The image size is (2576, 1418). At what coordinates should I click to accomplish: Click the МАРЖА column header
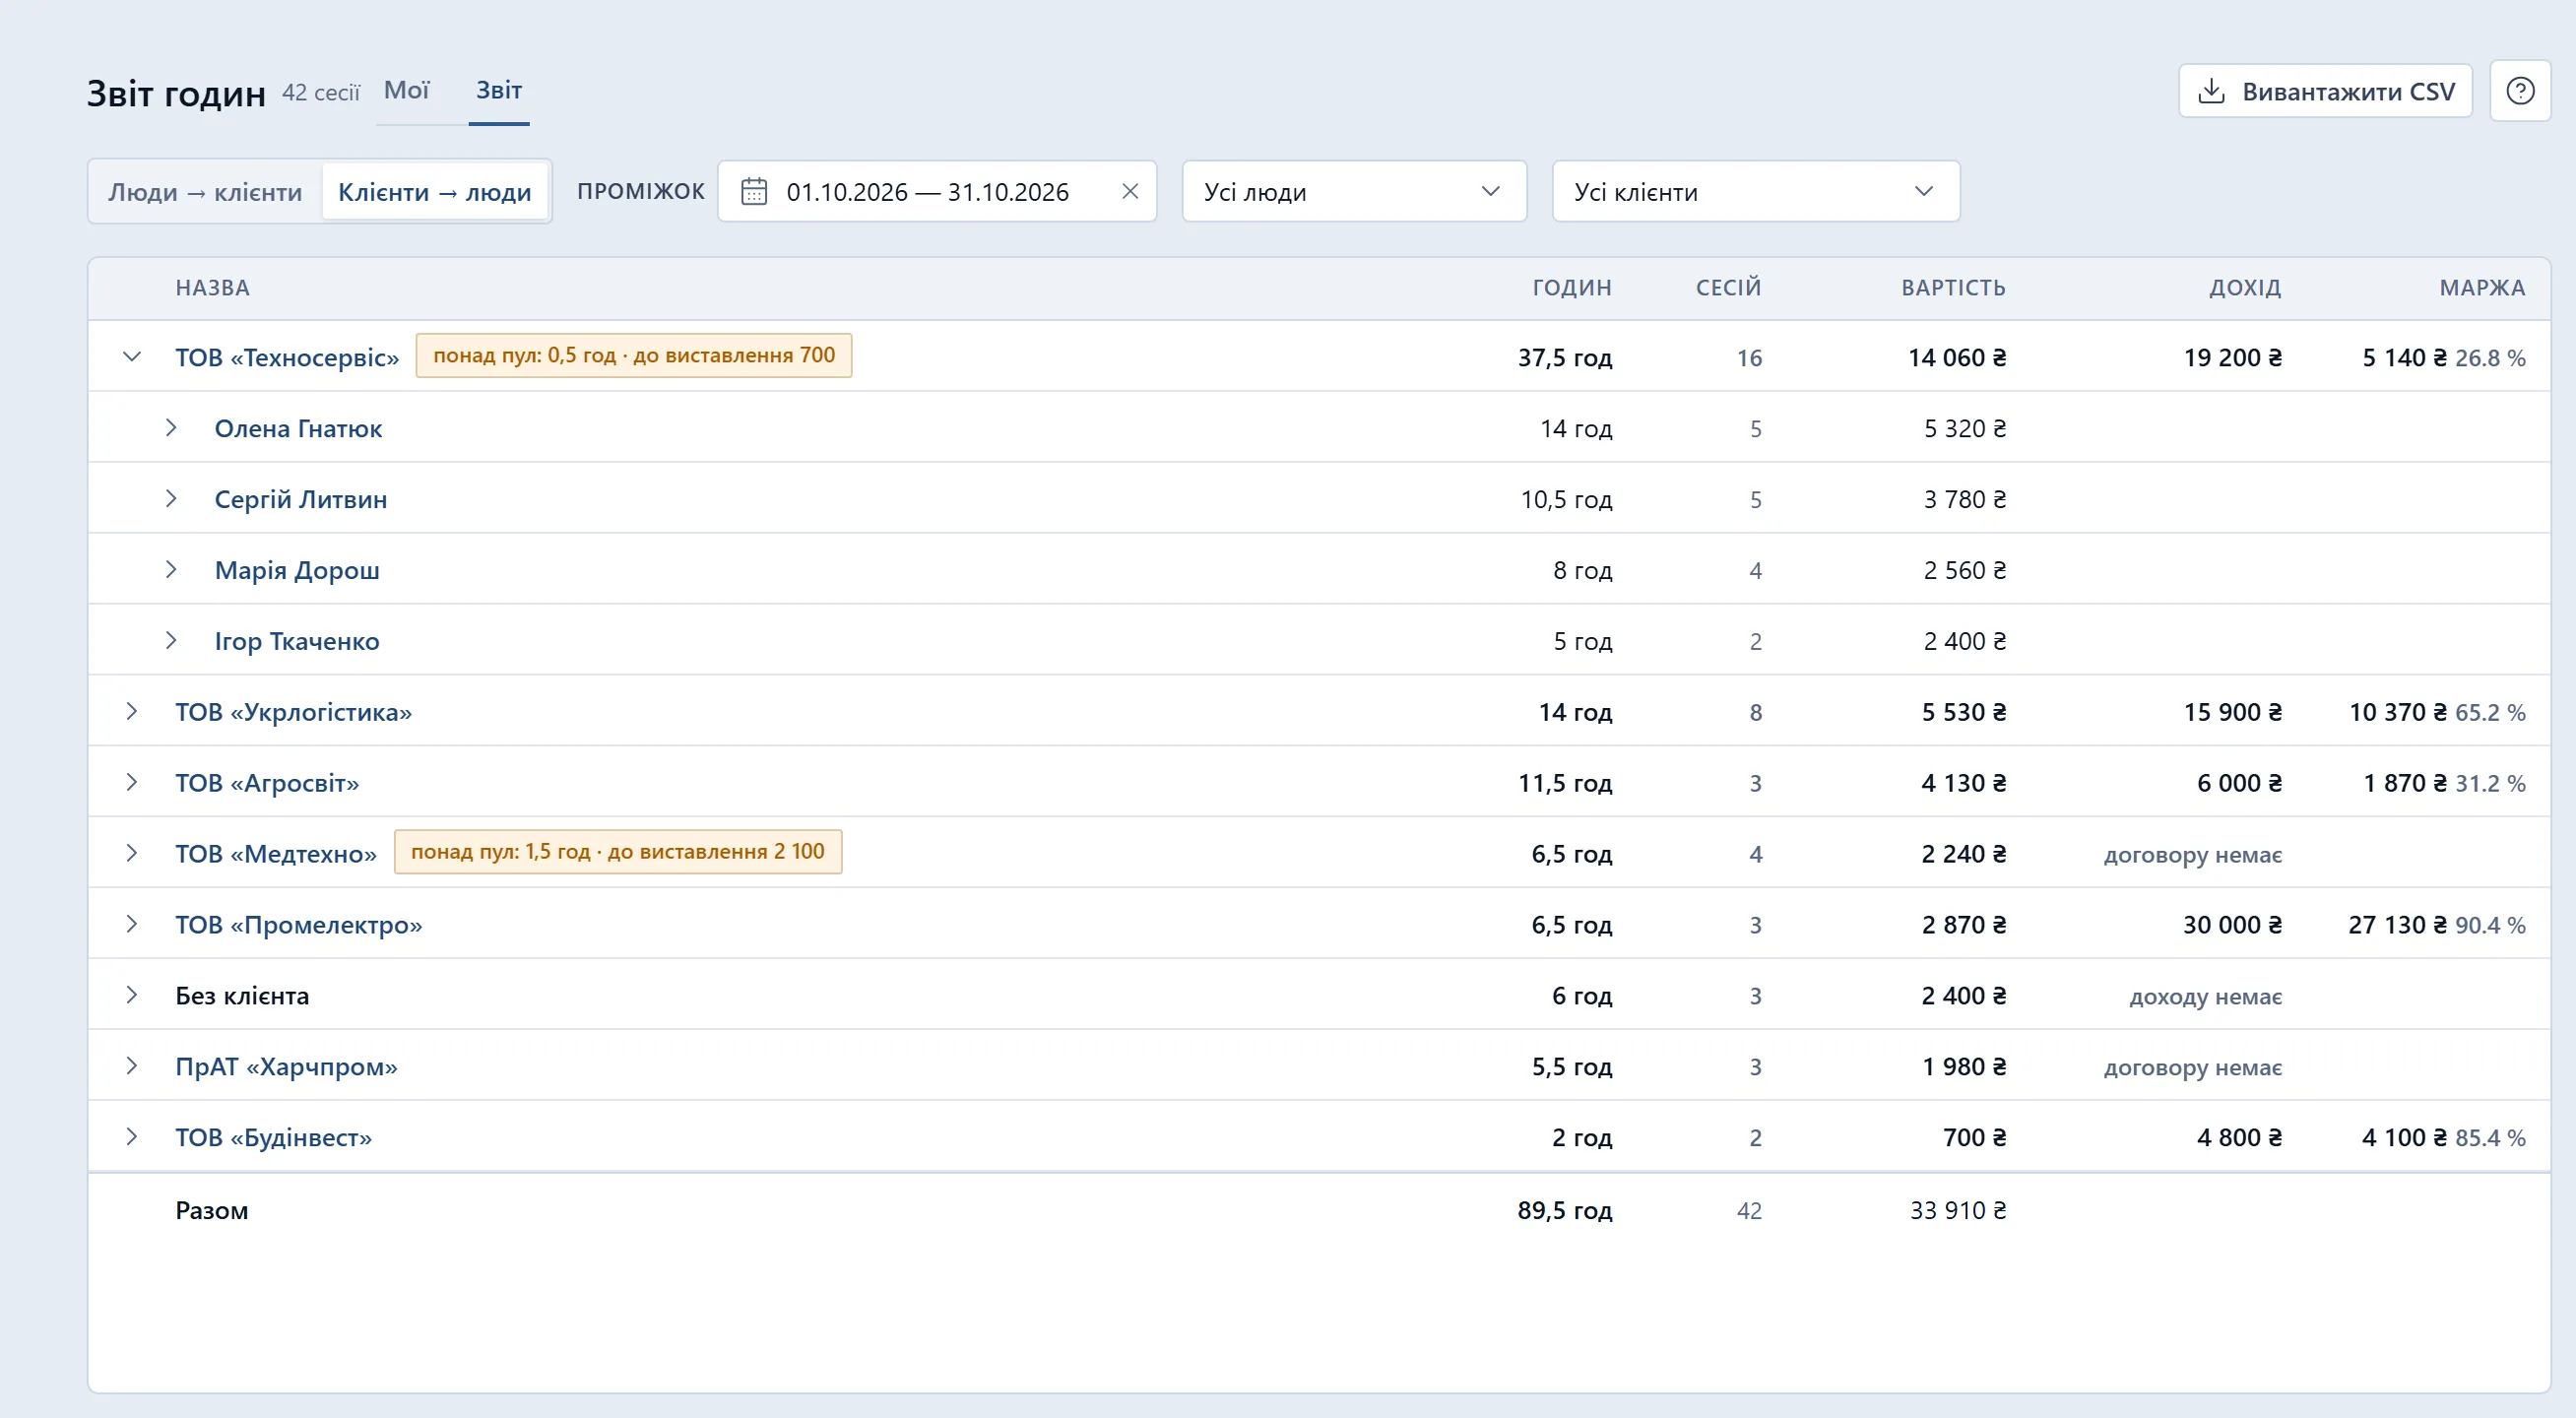pos(2482,288)
